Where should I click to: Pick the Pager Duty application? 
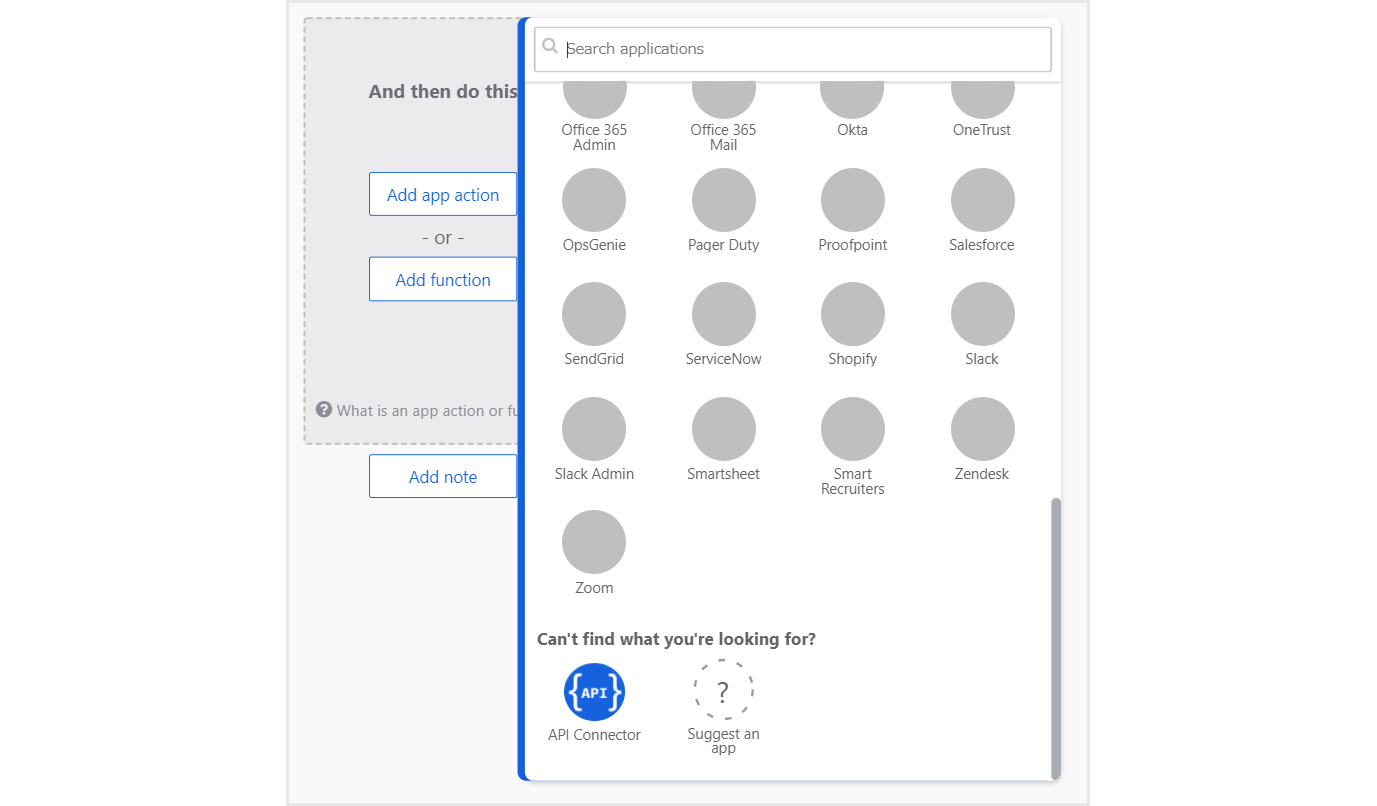pyautogui.click(x=723, y=200)
